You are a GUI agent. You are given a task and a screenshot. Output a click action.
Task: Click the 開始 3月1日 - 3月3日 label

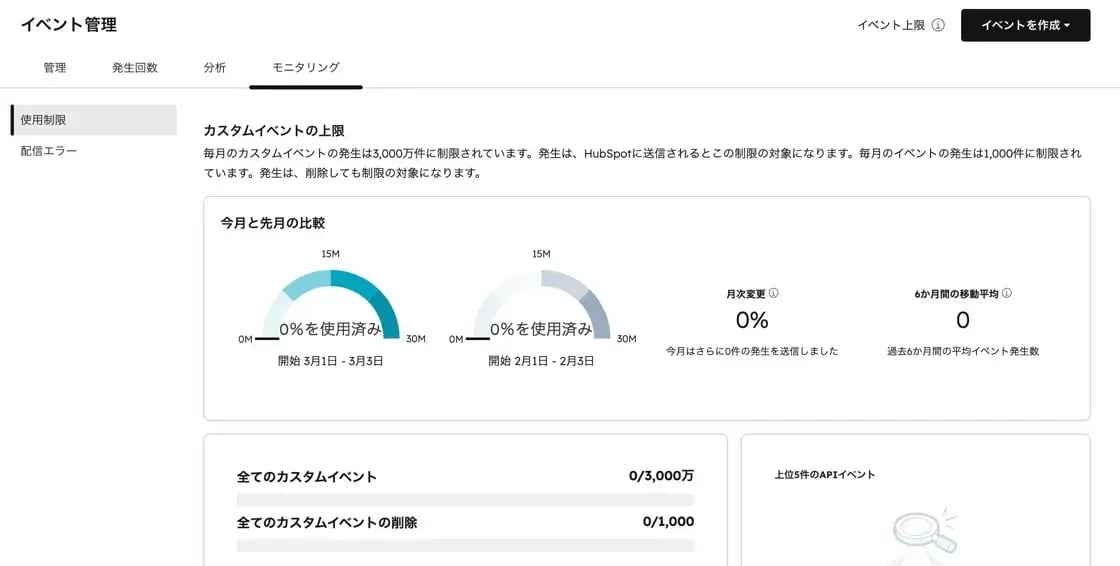pos(331,361)
